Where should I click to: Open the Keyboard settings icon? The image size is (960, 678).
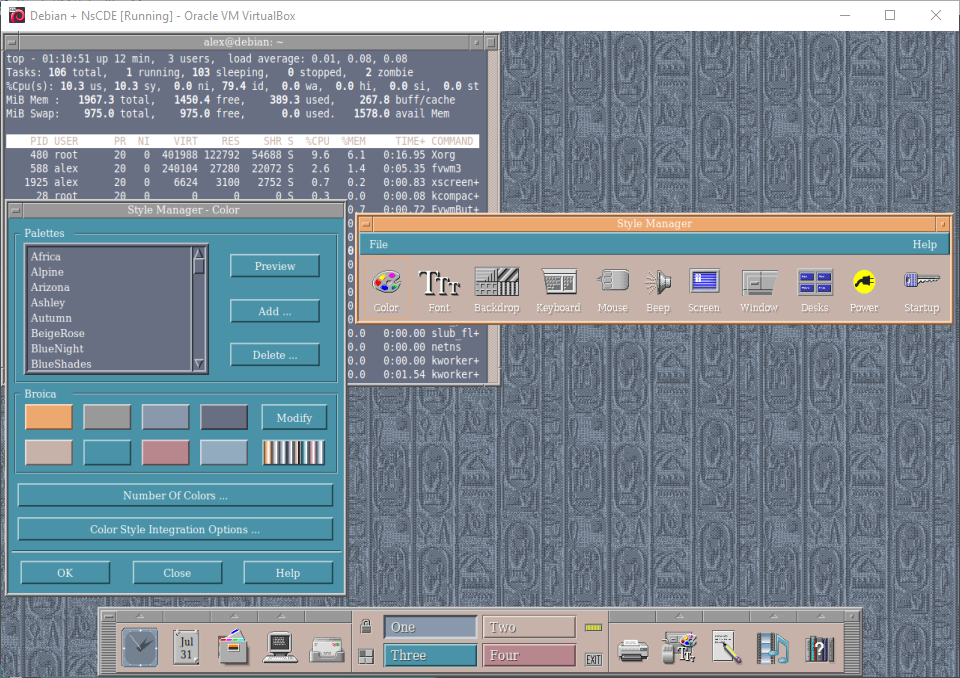[558, 283]
